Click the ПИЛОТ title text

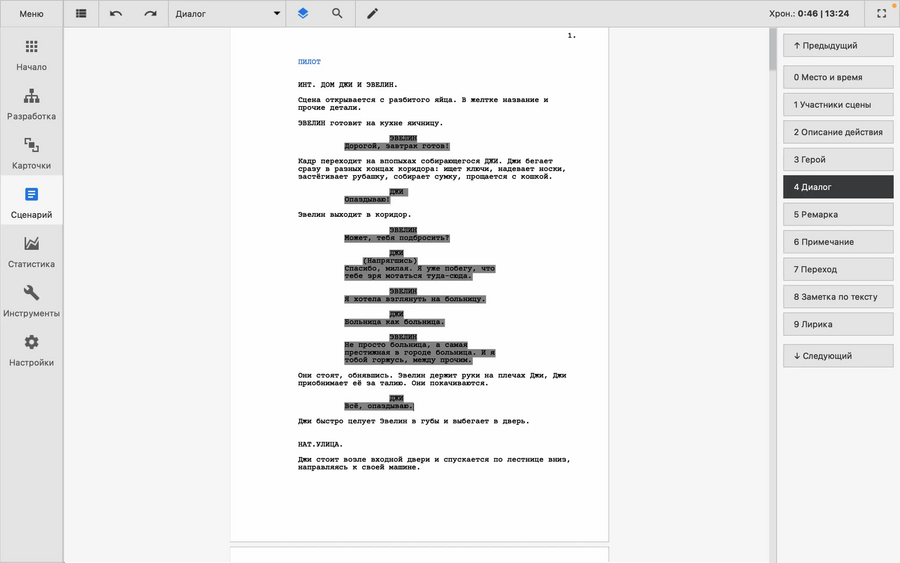point(309,61)
